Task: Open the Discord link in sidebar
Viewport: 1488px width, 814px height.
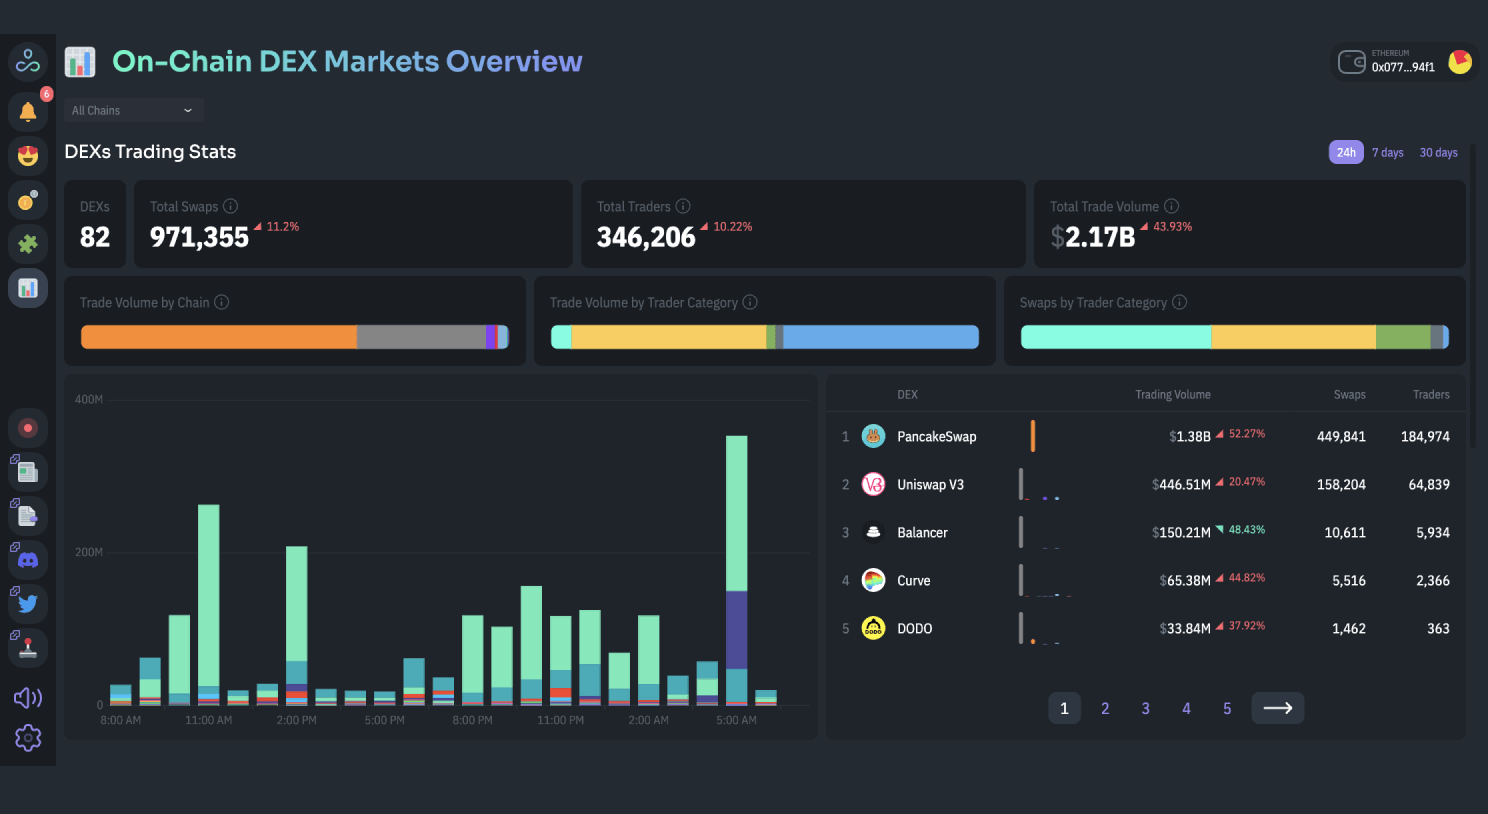Action: click(28, 560)
